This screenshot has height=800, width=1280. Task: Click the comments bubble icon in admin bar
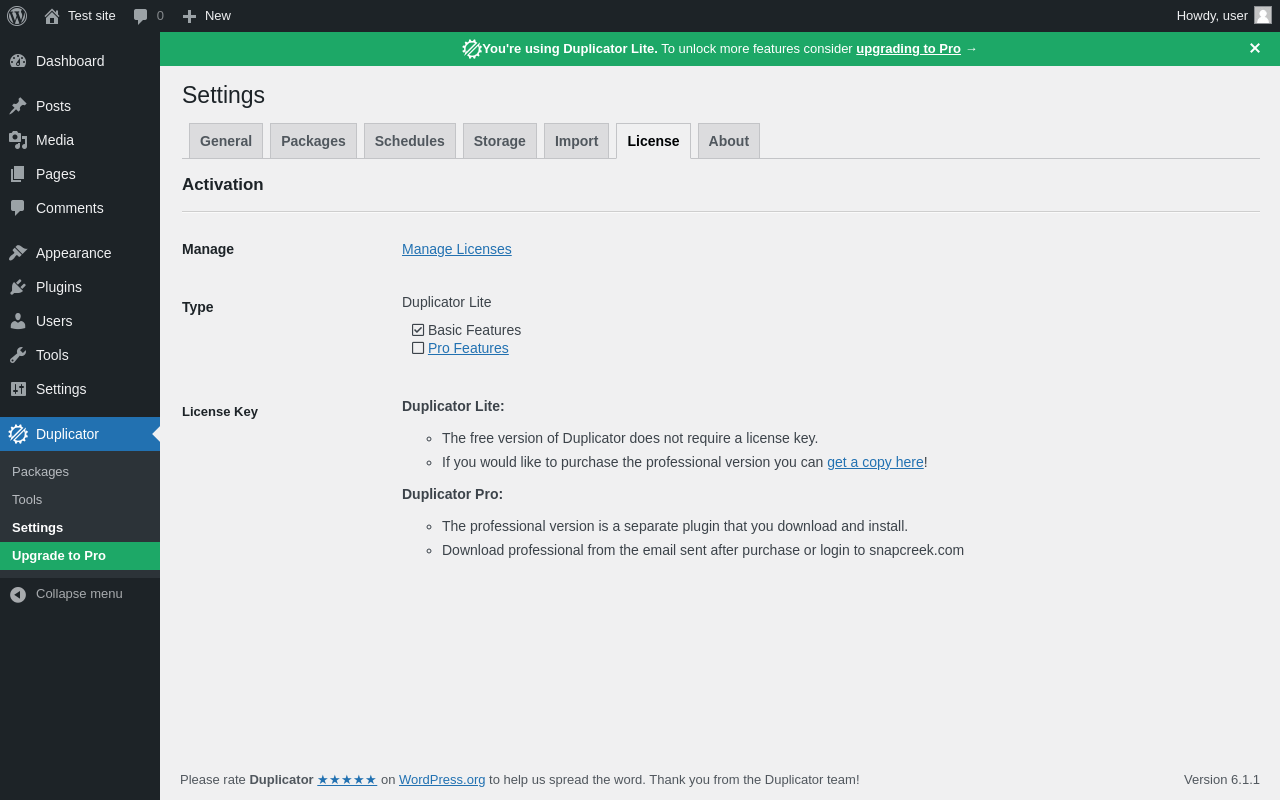point(141,16)
